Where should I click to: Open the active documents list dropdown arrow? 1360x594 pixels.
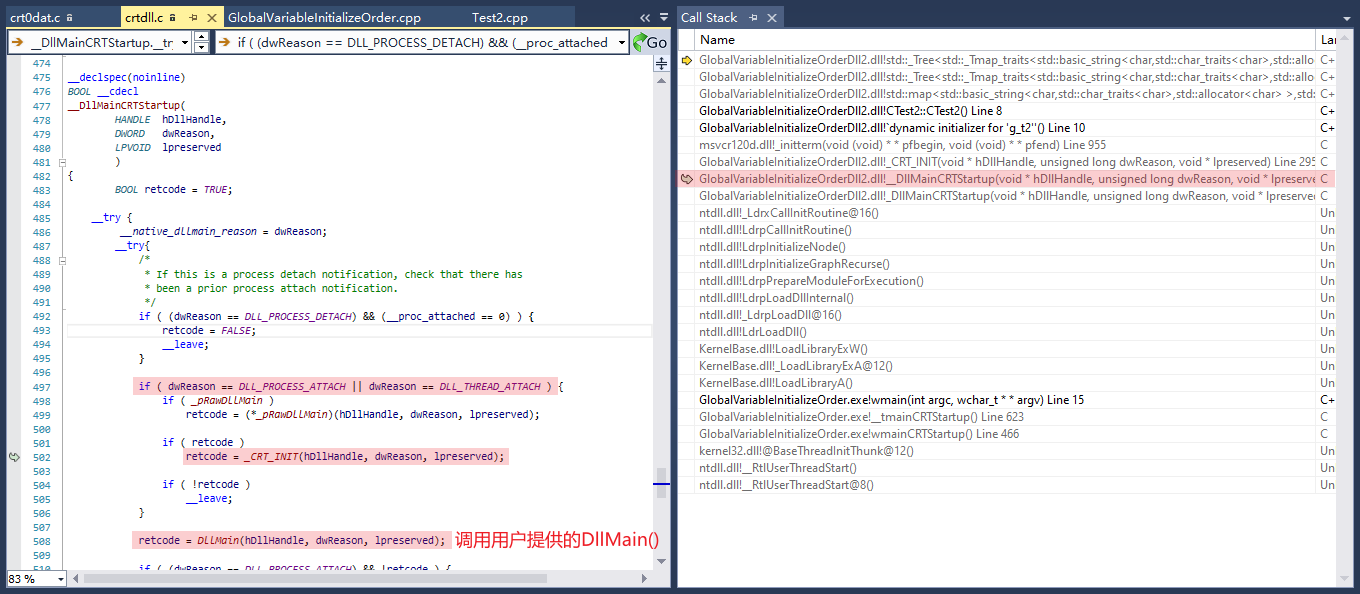point(663,18)
